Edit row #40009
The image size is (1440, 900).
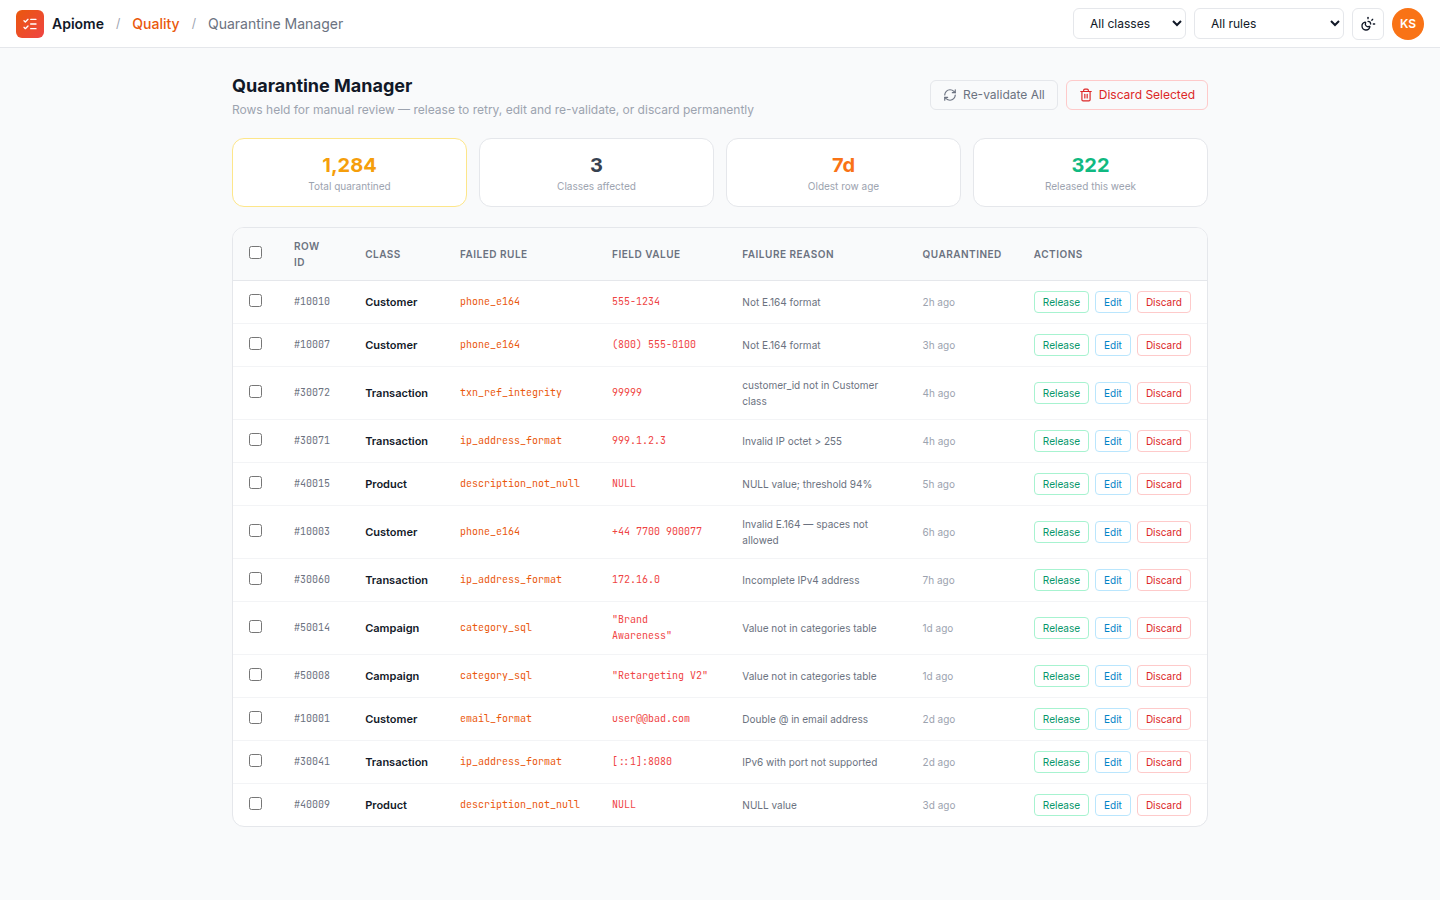coord(1113,805)
